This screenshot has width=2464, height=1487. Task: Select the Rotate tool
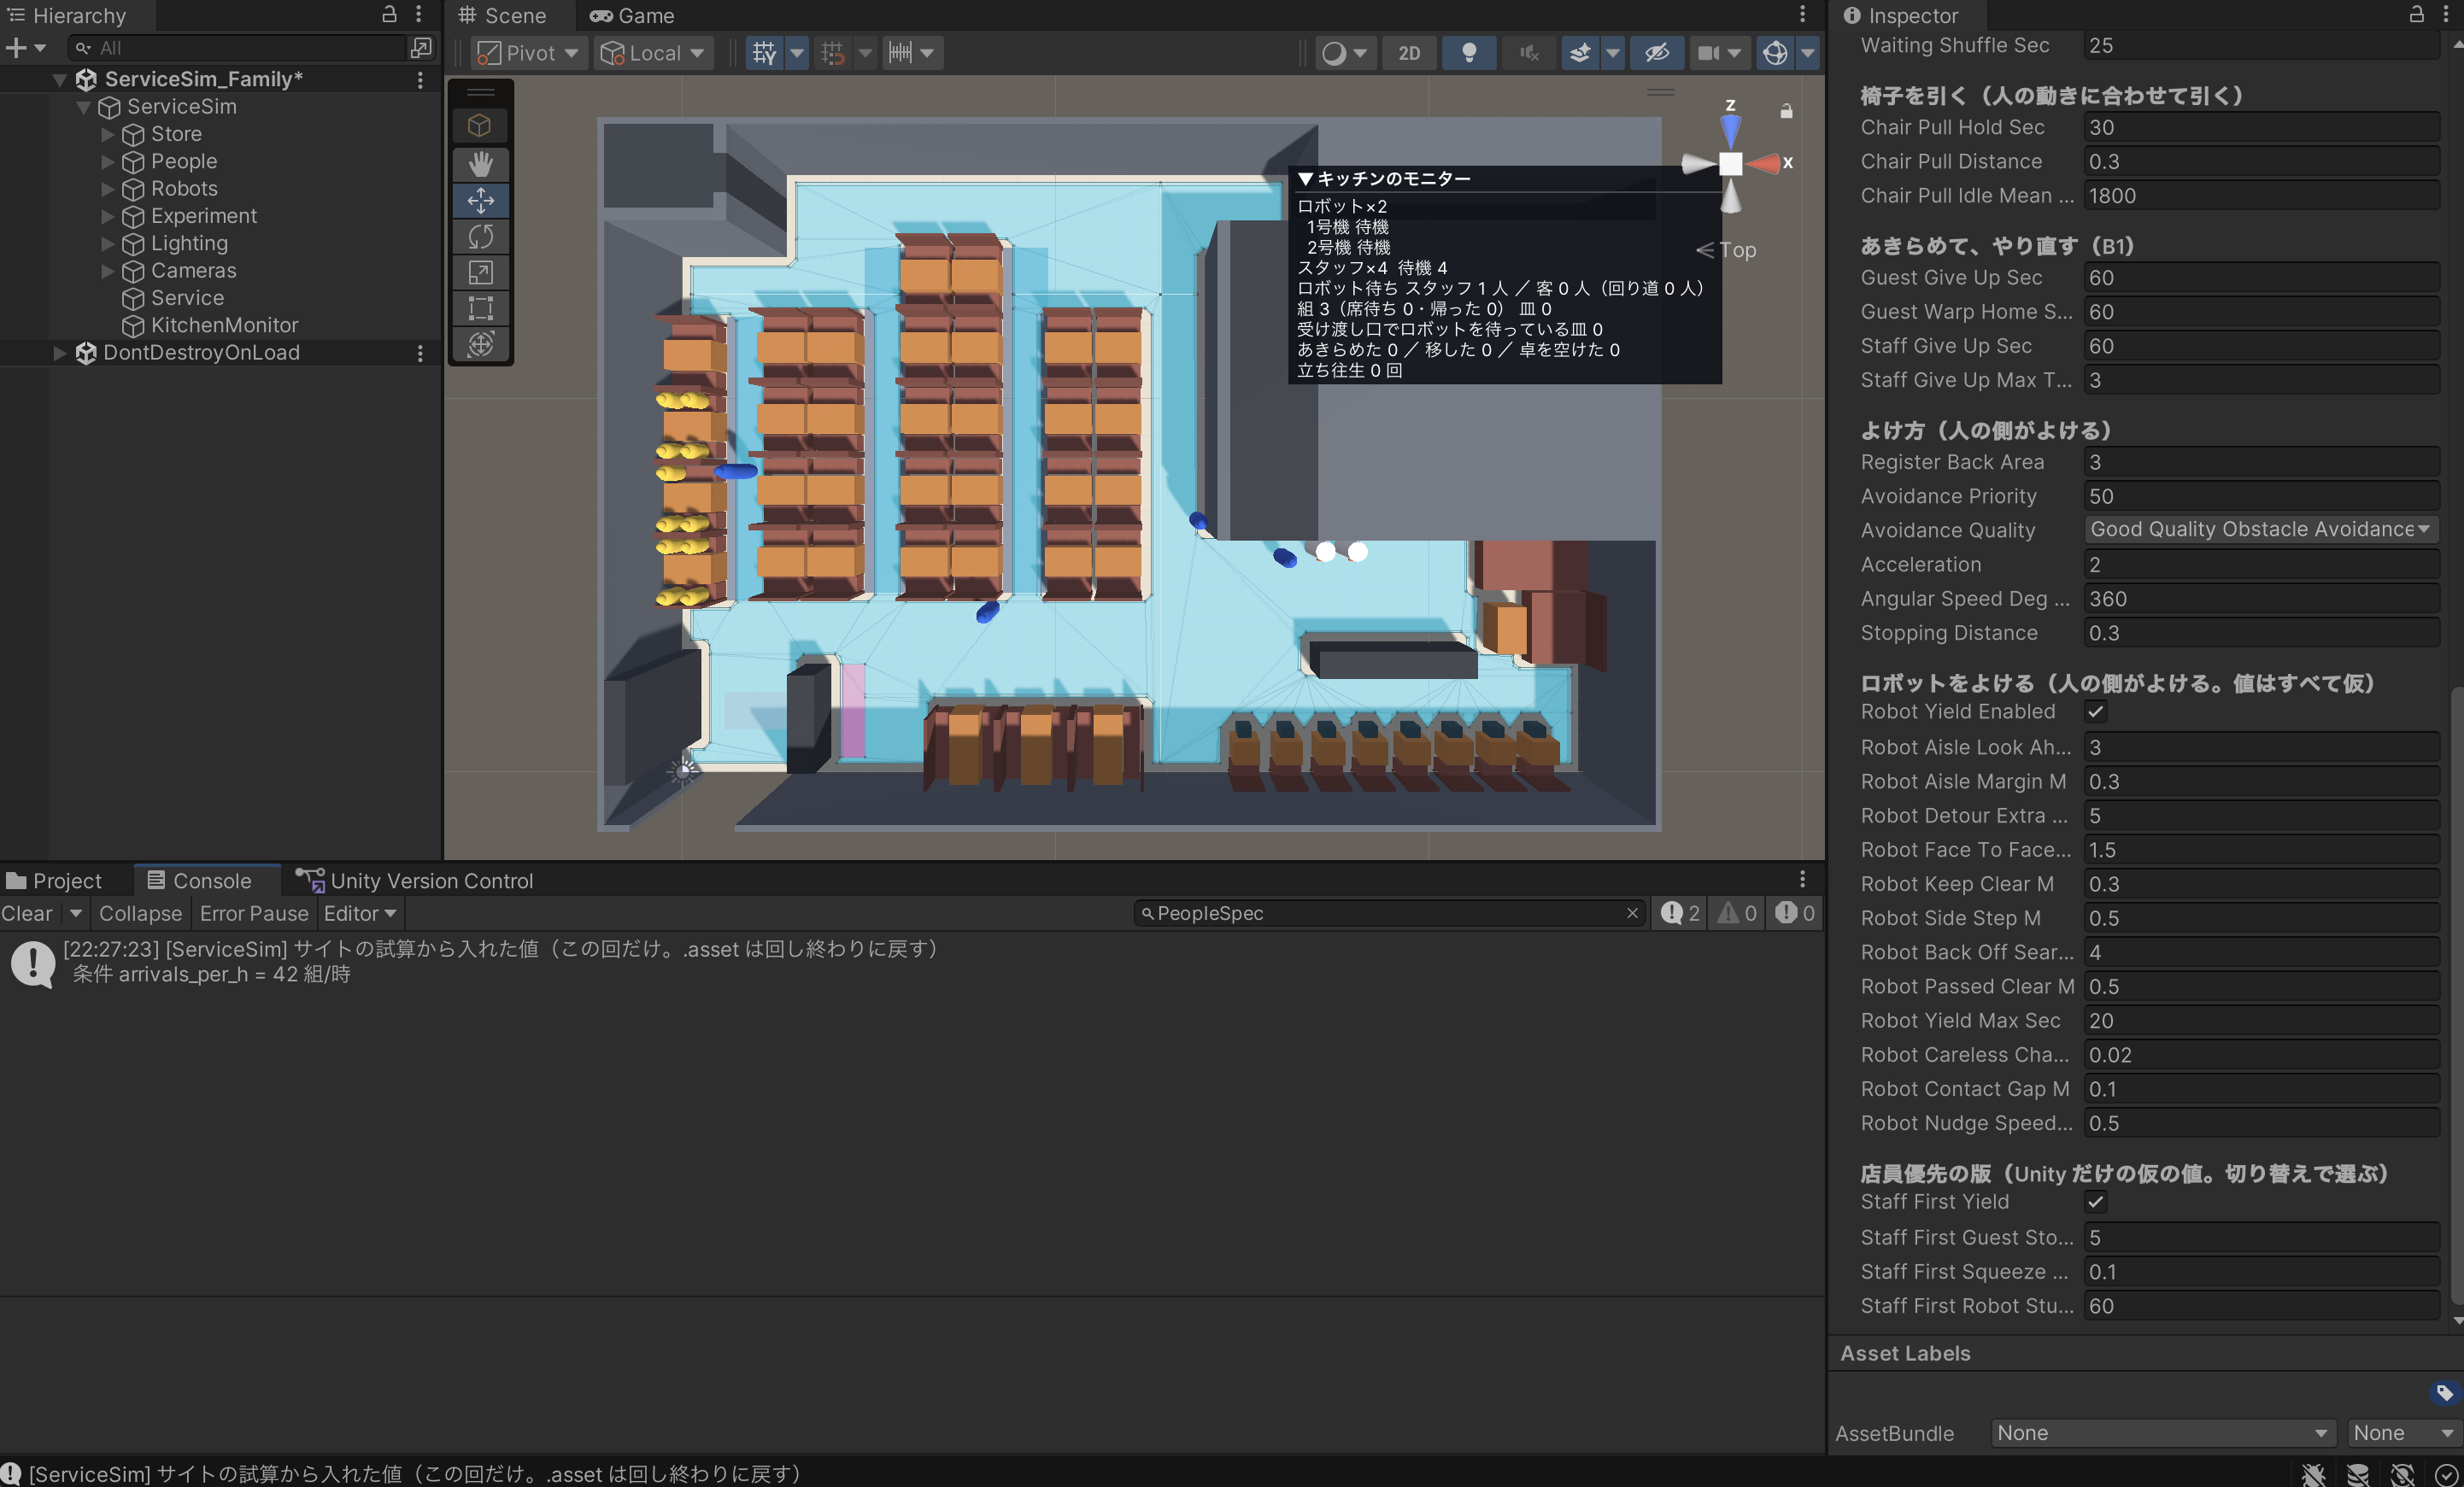tap(480, 236)
